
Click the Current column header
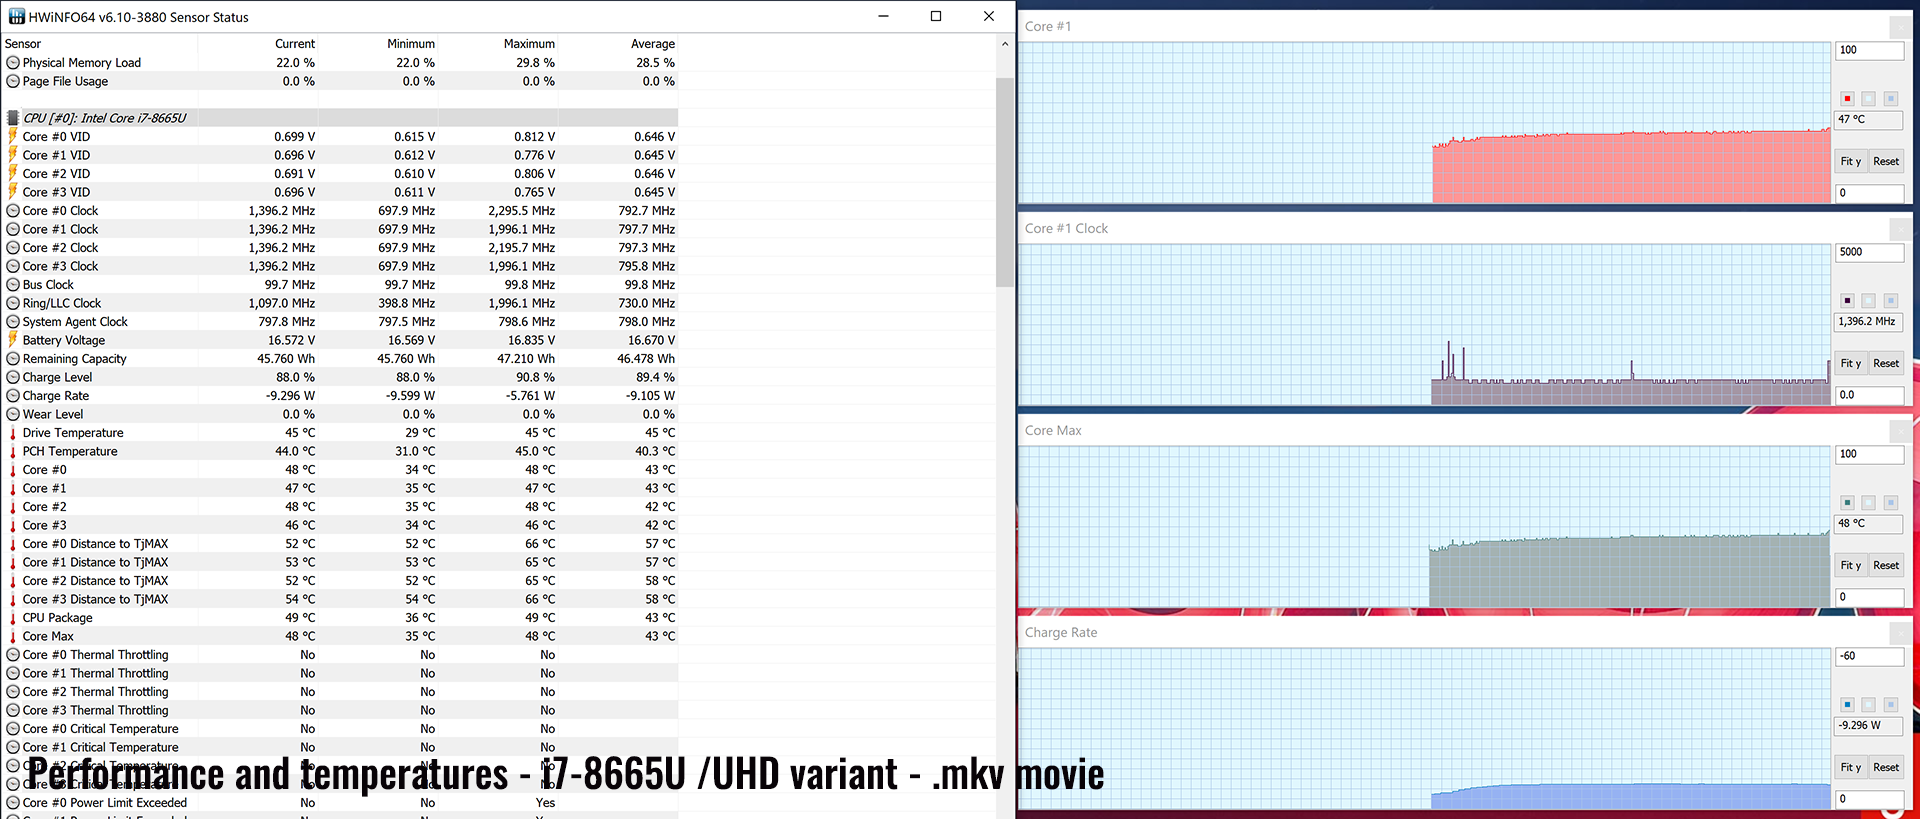295,44
